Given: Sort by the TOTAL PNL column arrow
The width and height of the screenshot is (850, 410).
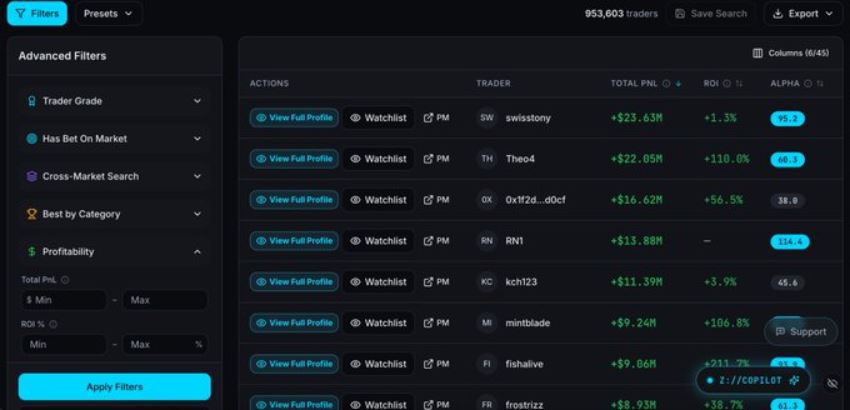Looking at the screenshot, I should [x=678, y=84].
